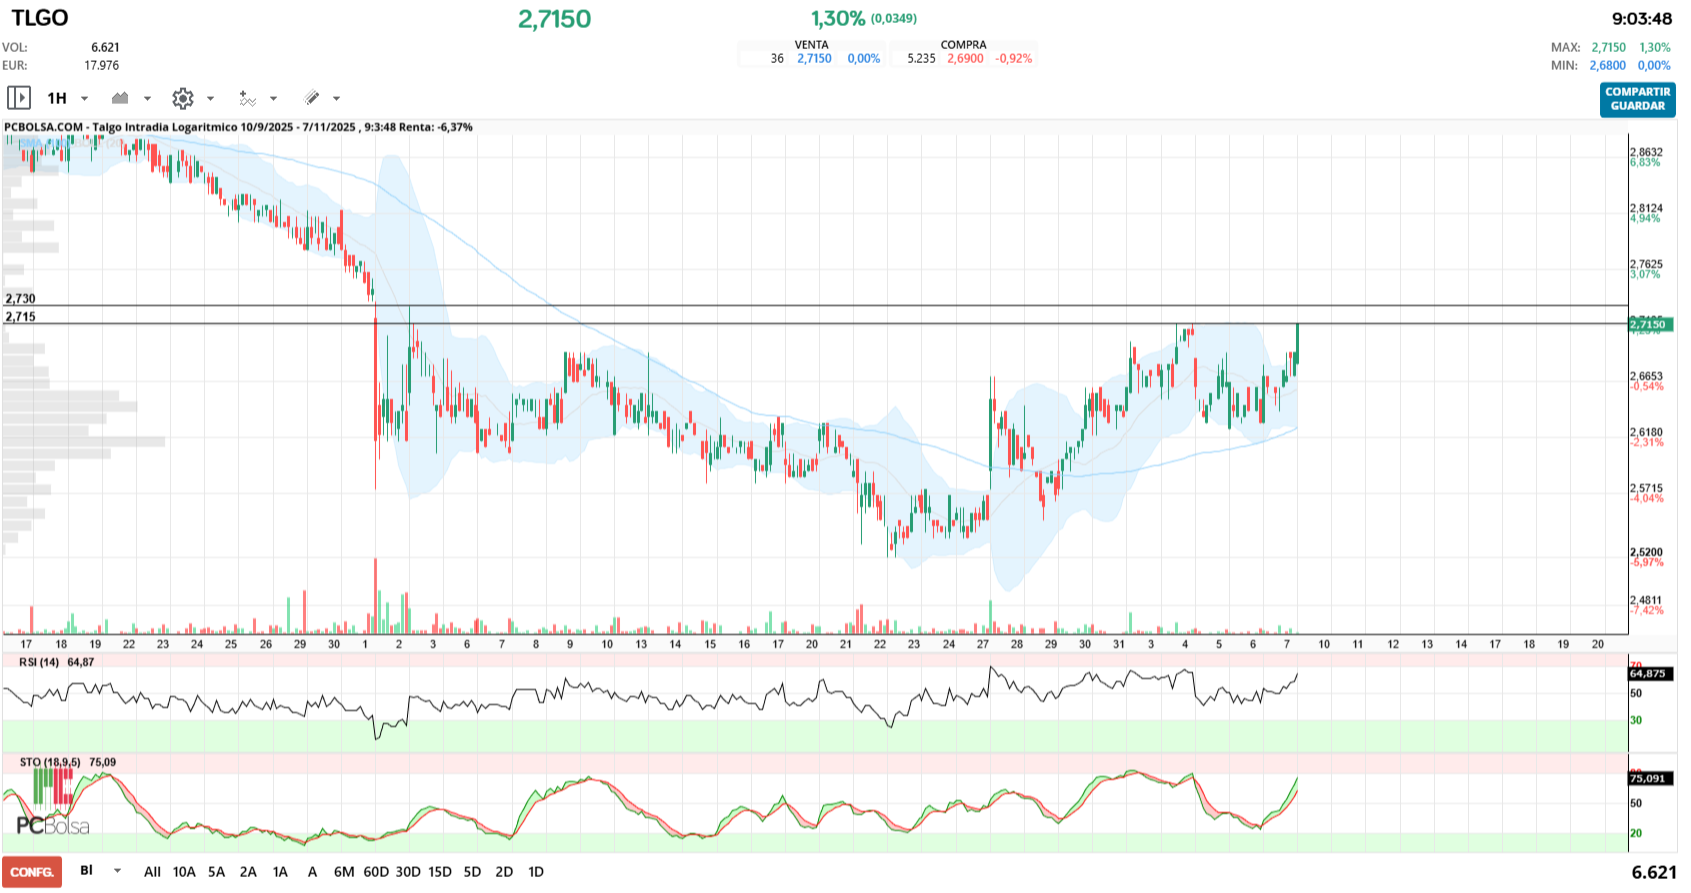Expand the settings gear dropdown arrow
Image resolution: width=1691 pixels, height=893 pixels.
[211, 99]
